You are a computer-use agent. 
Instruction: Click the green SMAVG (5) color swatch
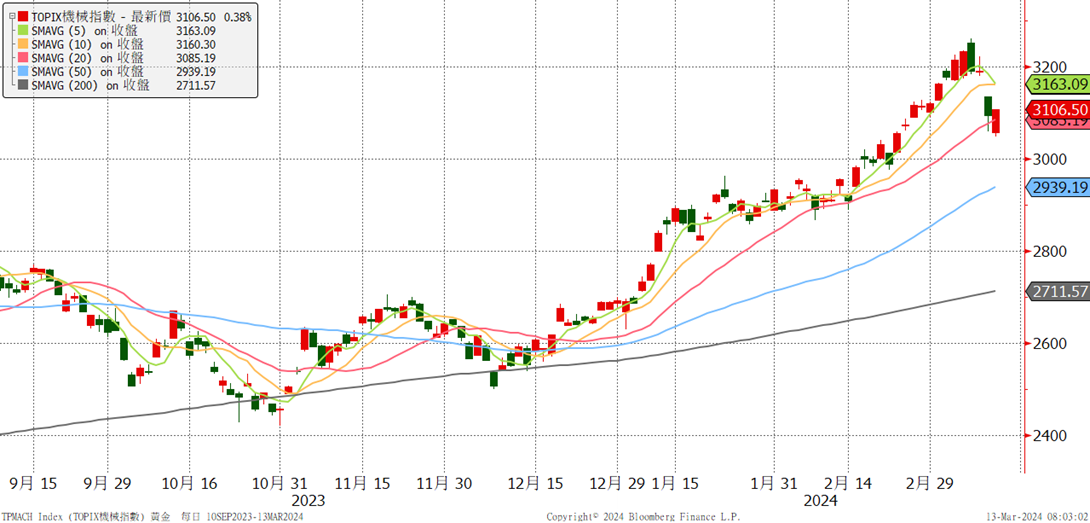24,30
